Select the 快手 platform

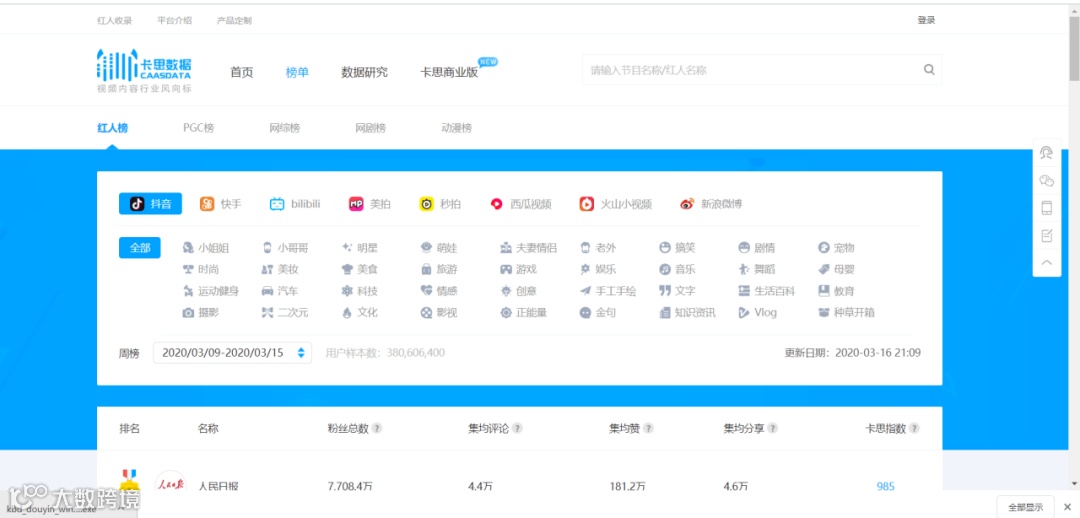(220, 204)
